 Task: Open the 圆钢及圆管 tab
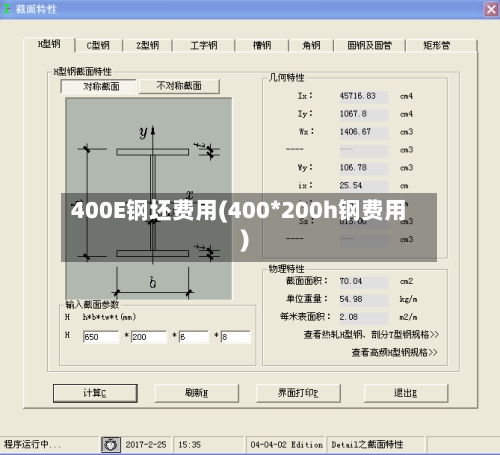(x=369, y=45)
